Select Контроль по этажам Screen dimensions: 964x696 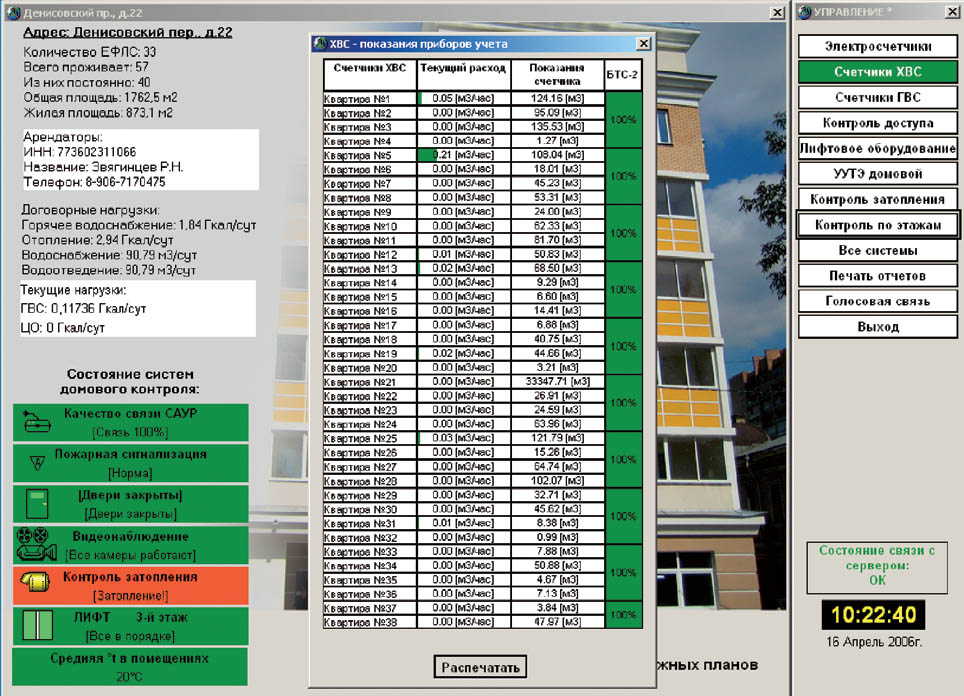(x=878, y=225)
